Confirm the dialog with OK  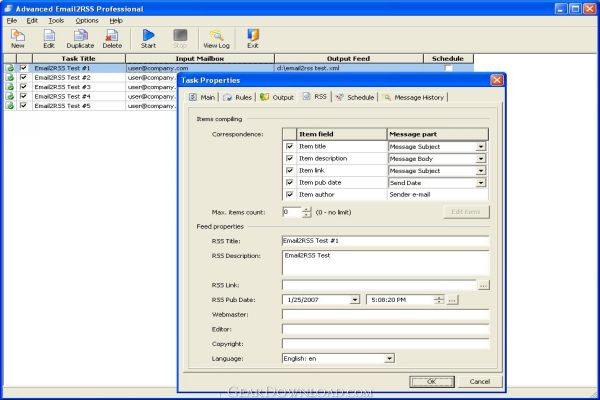[432, 382]
